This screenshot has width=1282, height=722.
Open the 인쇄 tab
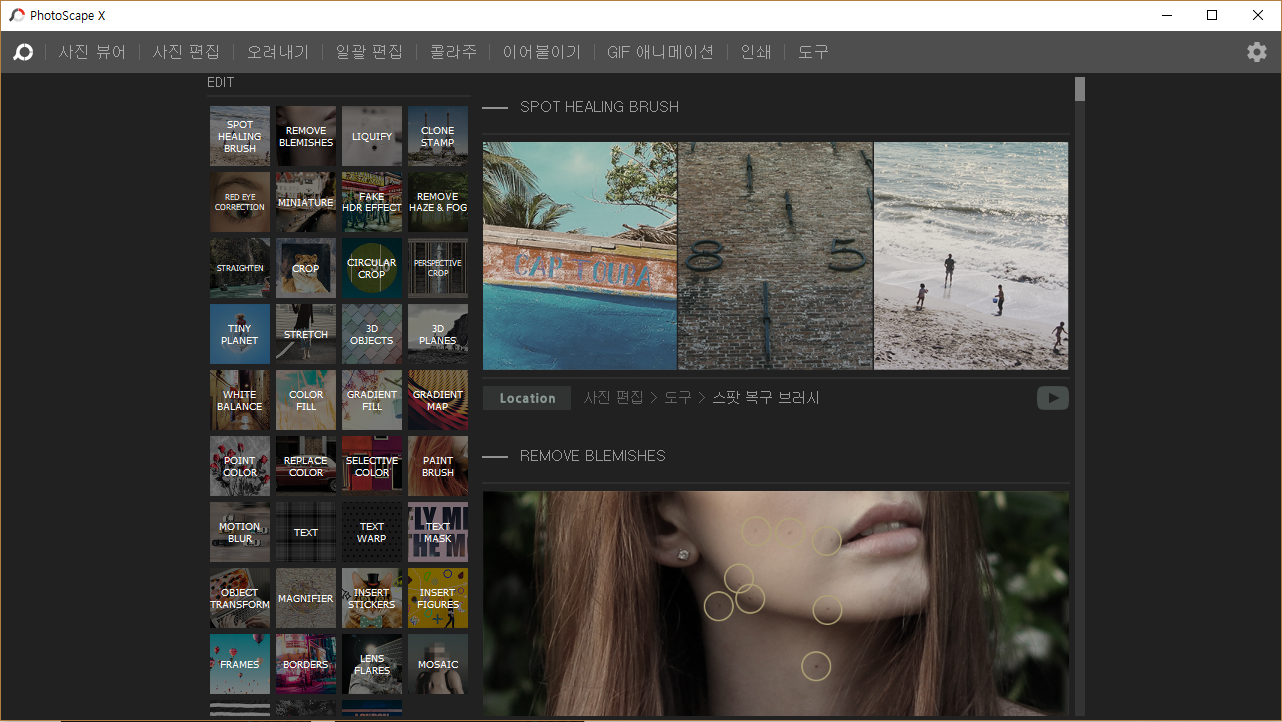tap(756, 52)
